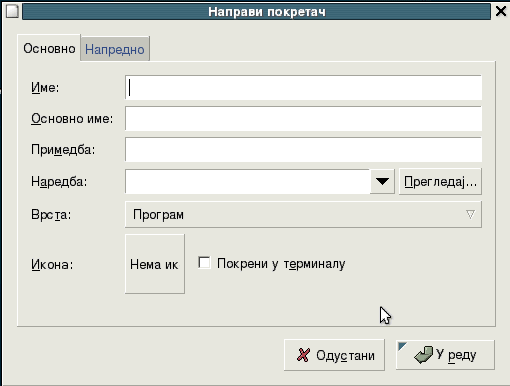Click the Примедба input field
This screenshot has height=386, width=510.
coord(303,150)
